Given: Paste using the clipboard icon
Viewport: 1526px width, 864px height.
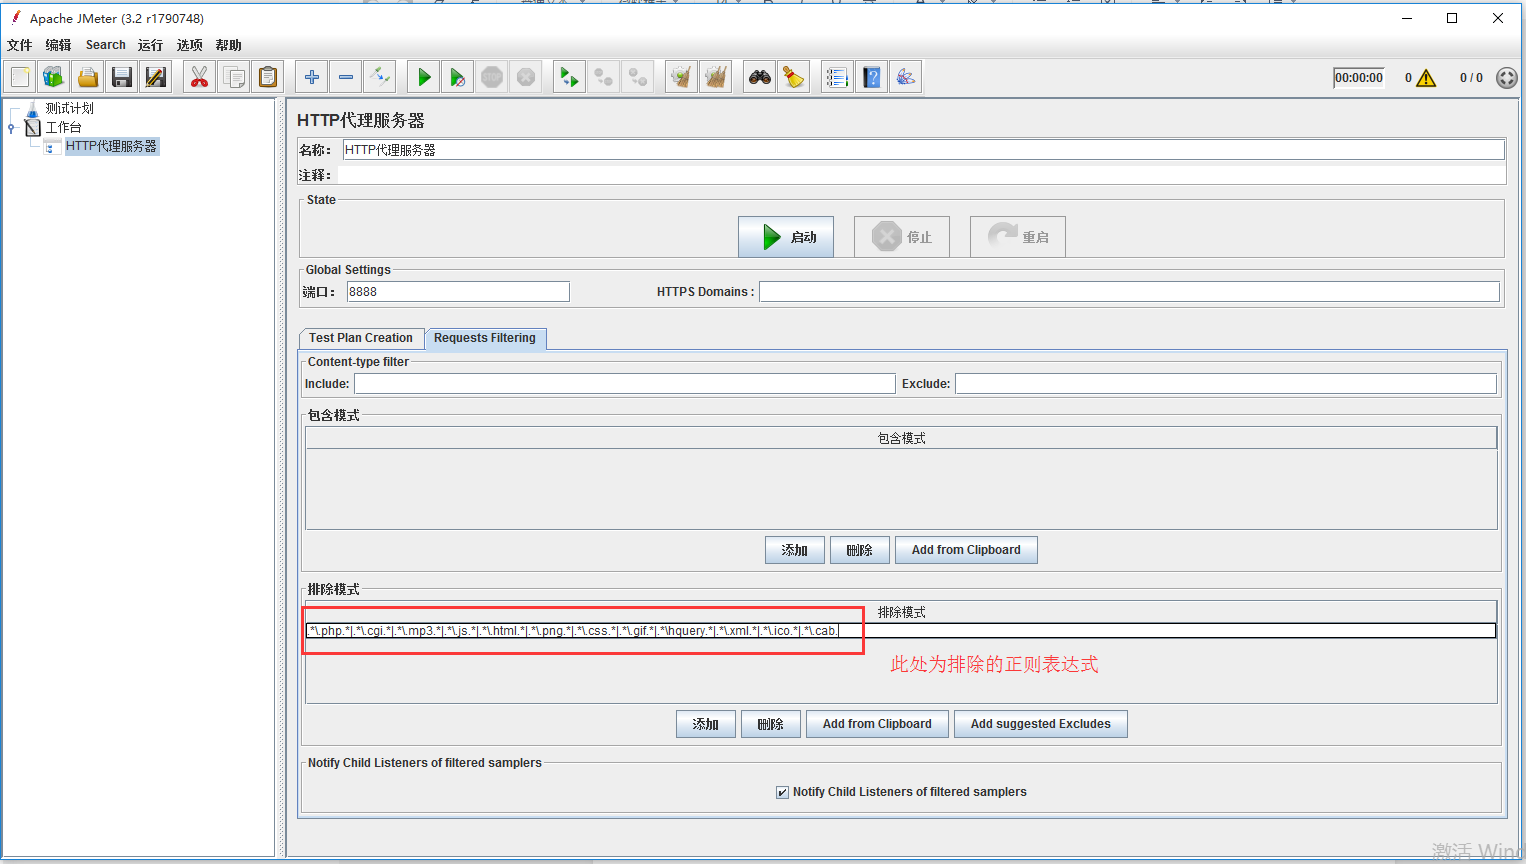Looking at the screenshot, I should (268, 77).
